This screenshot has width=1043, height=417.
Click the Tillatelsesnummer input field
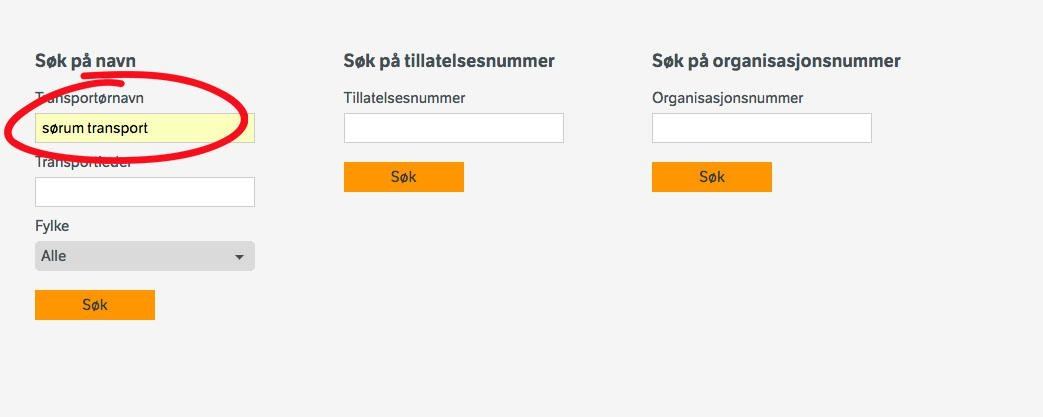coord(454,128)
